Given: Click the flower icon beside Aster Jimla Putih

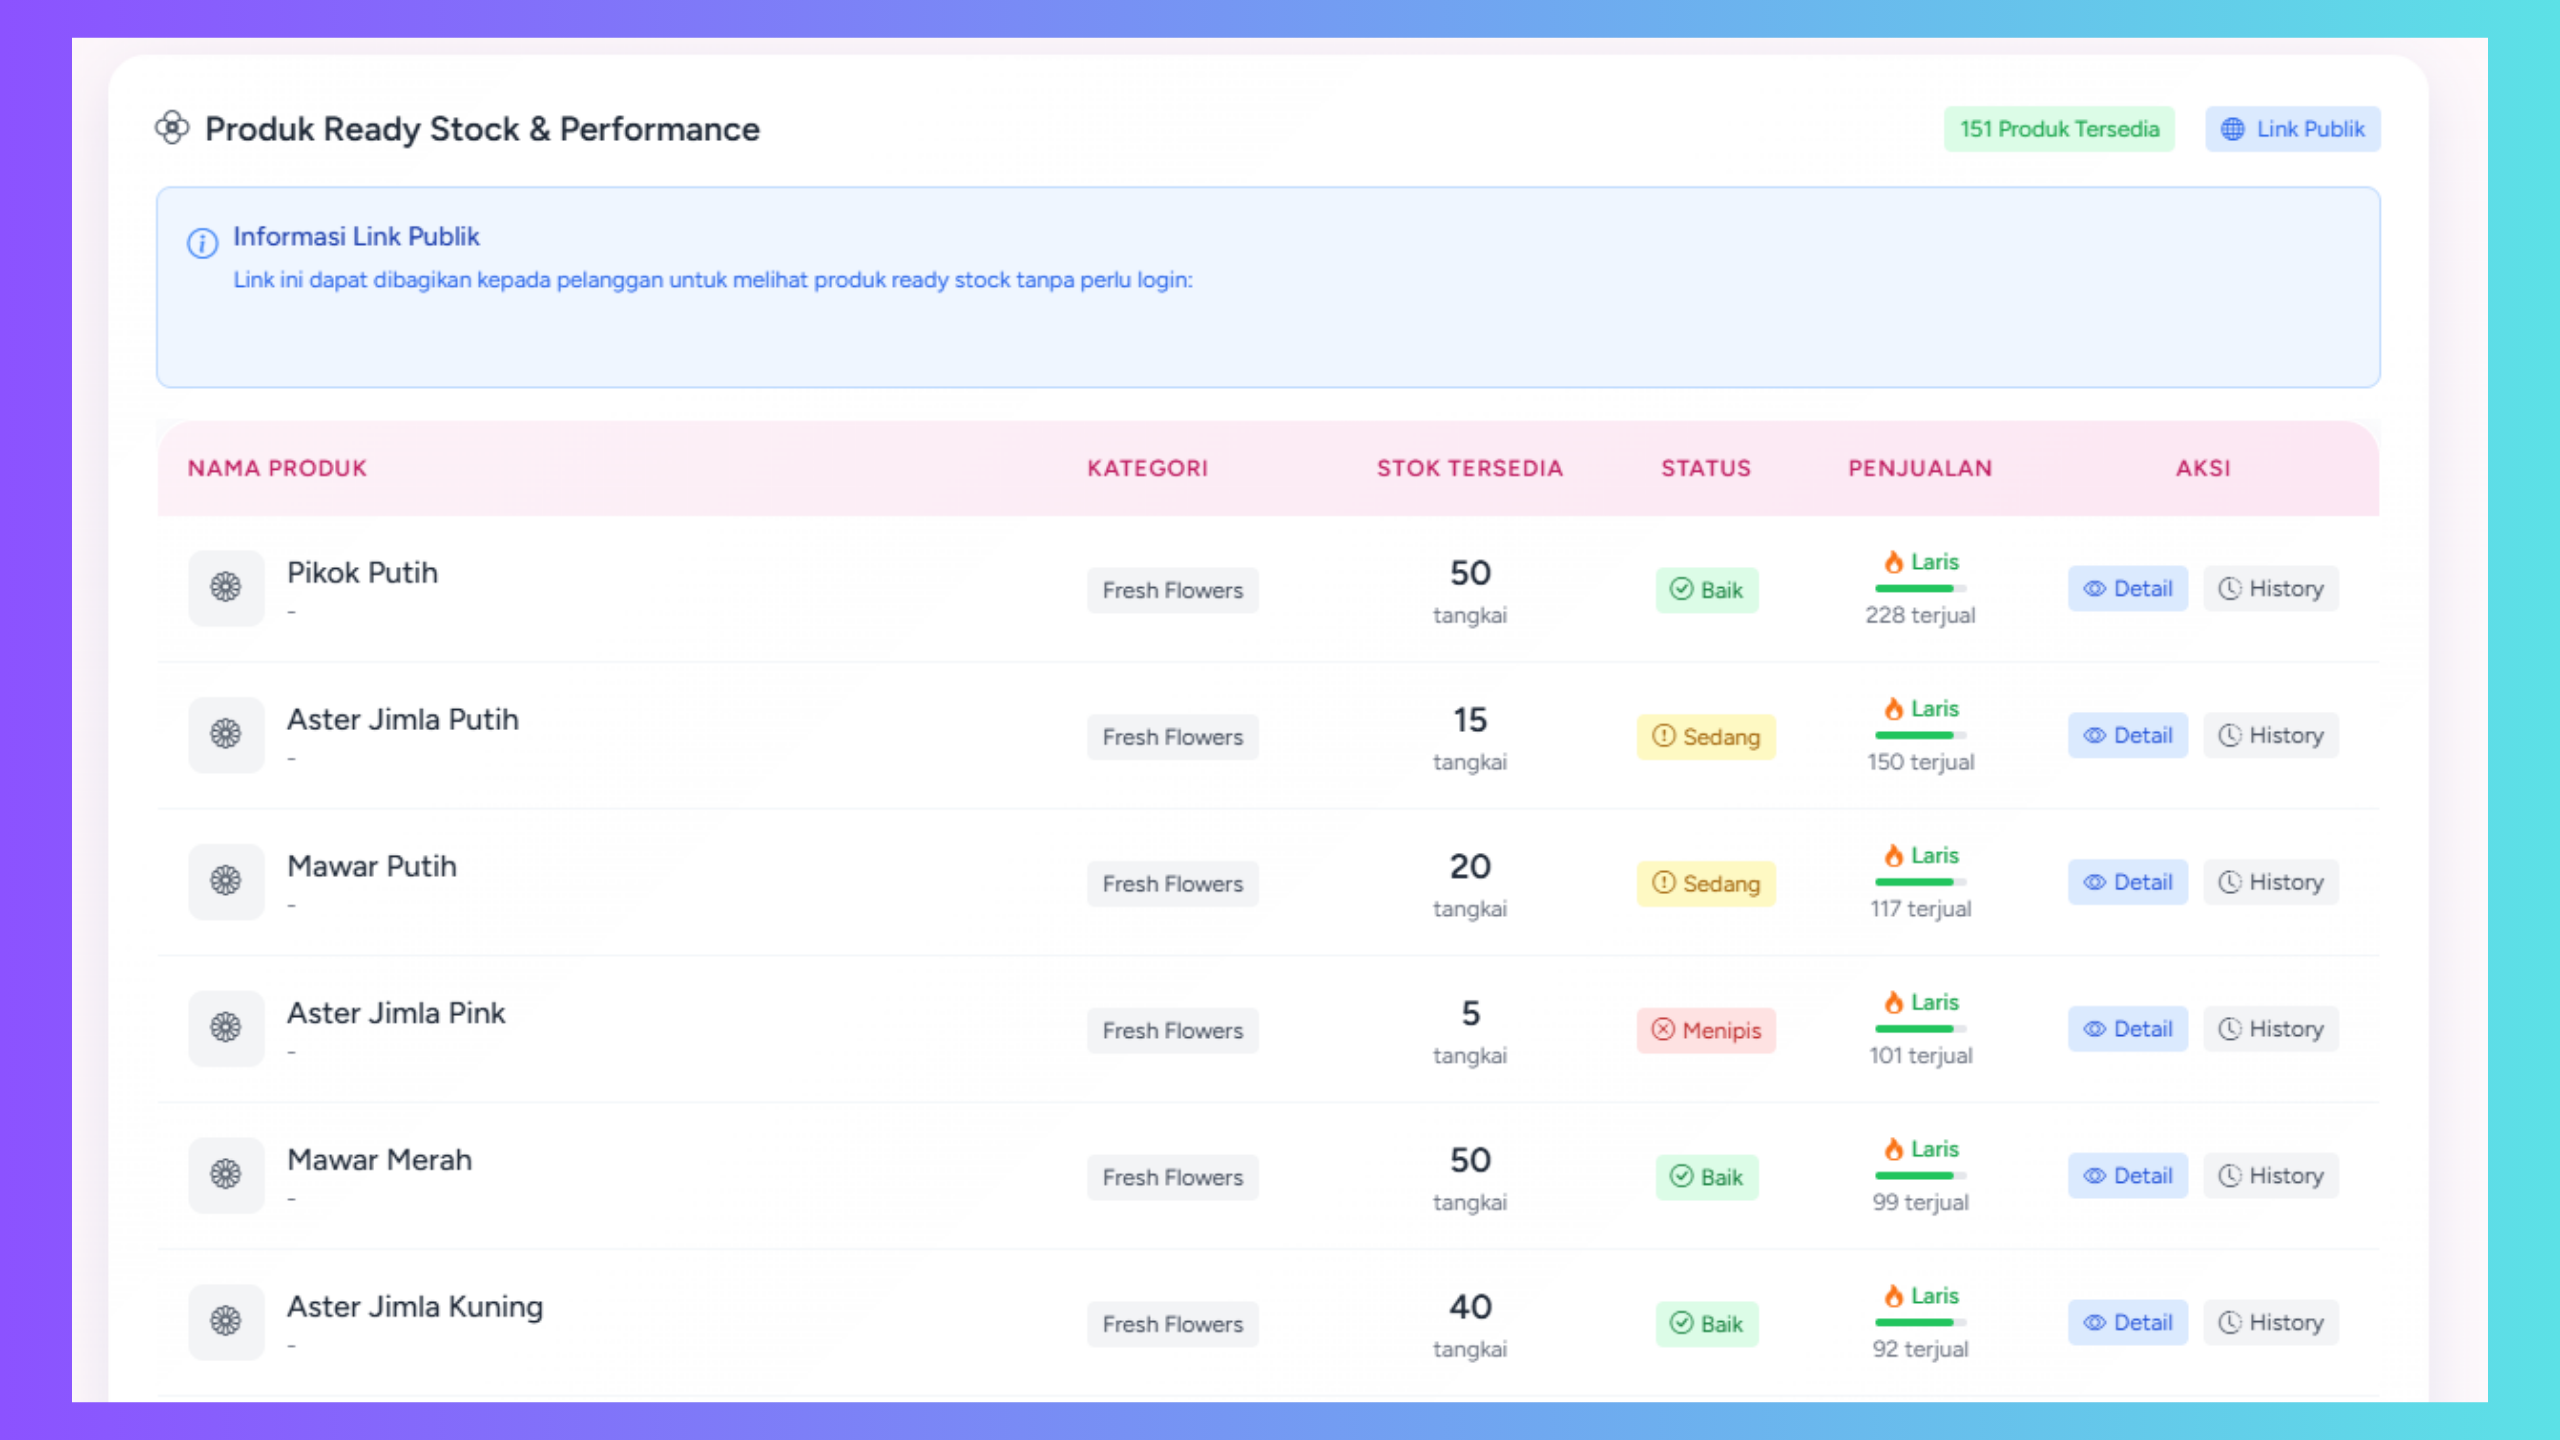Looking at the screenshot, I should 226,735.
